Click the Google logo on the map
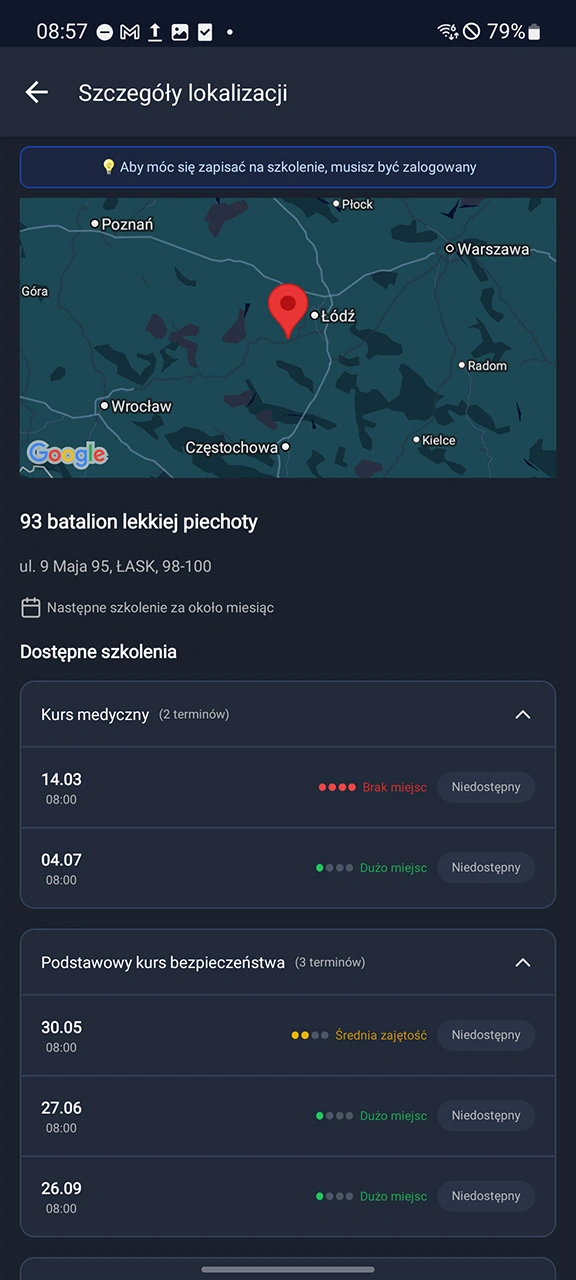This screenshot has height=1280, width=576. click(x=66, y=454)
